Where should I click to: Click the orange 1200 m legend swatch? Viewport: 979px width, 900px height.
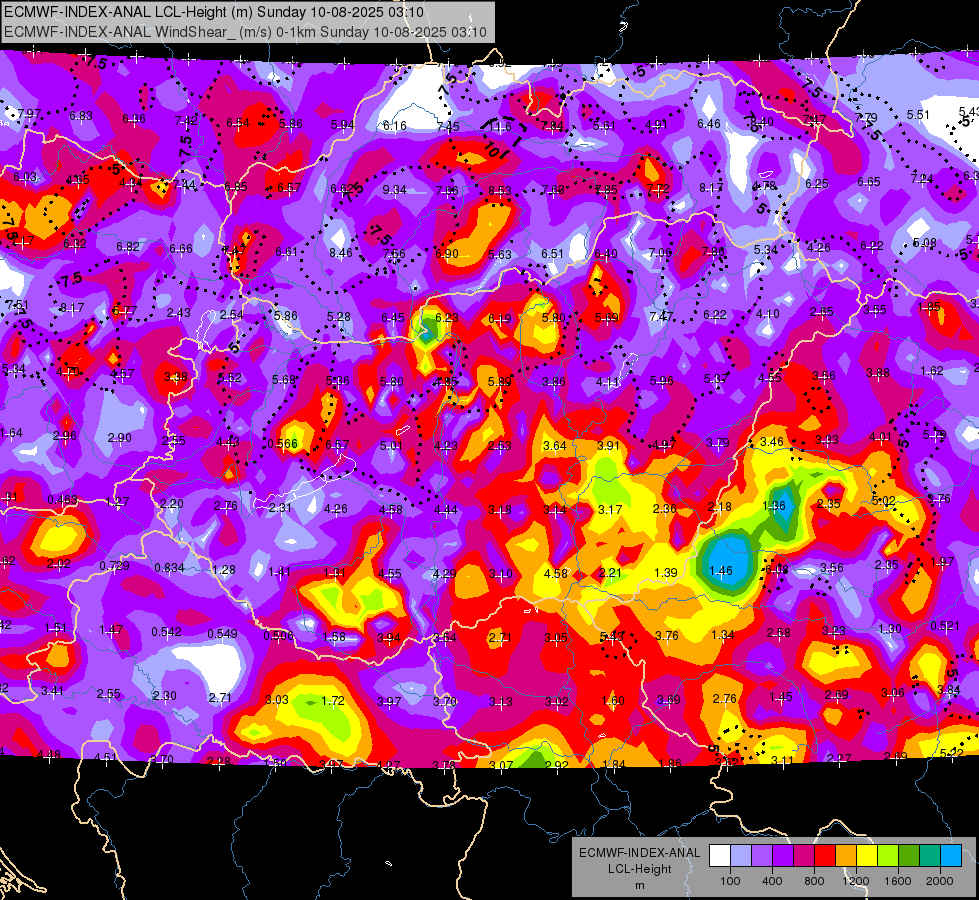pyautogui.click(x=846, y=855)
